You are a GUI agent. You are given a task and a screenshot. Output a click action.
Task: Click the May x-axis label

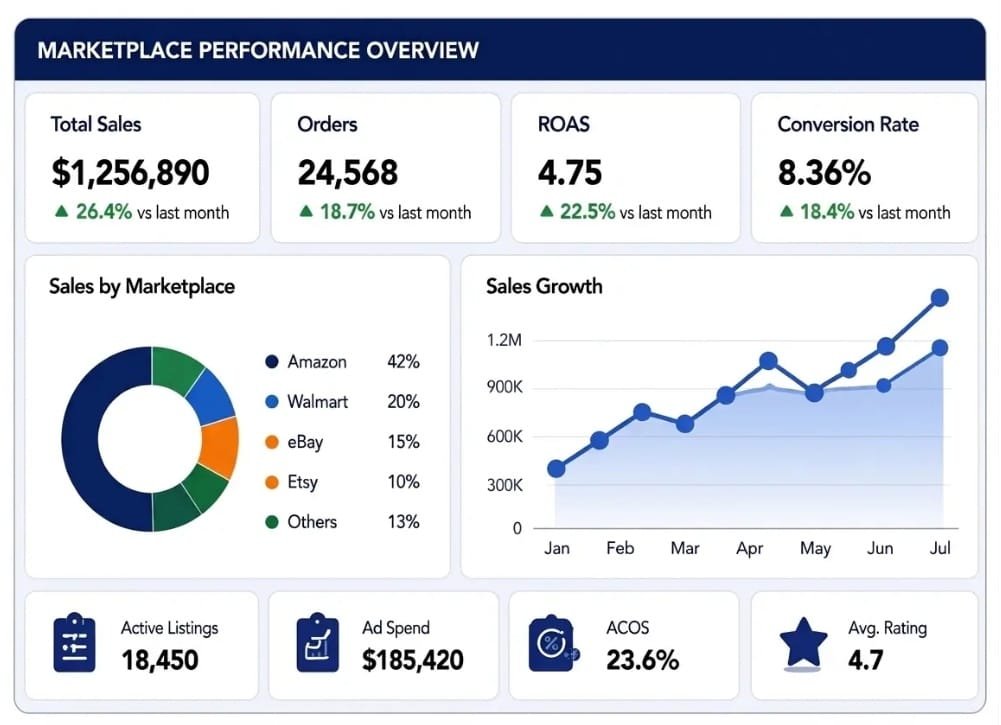coord(815,548)
